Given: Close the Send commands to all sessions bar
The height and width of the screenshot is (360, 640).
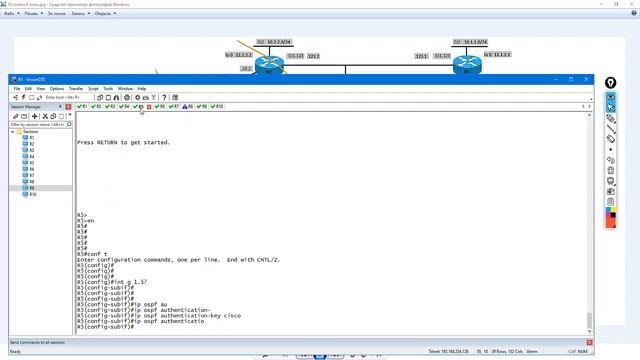Looking at the screenshot, I should click(x=589, y=342).
